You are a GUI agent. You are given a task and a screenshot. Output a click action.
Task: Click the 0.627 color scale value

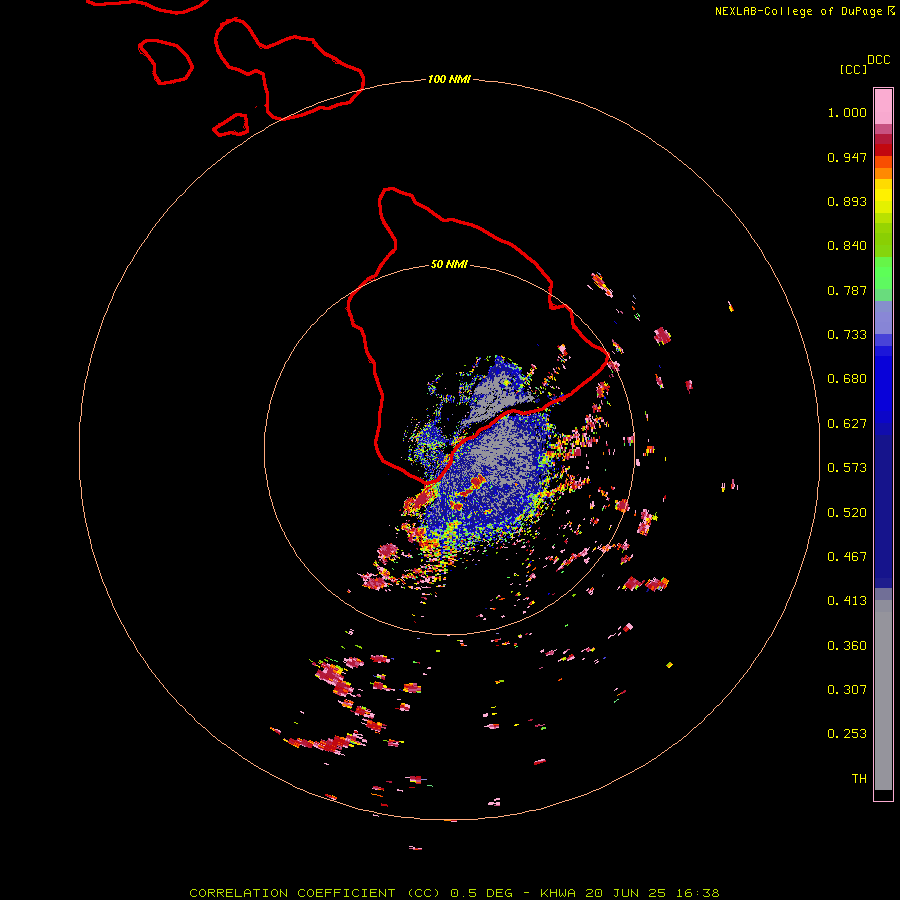(847, 424)
